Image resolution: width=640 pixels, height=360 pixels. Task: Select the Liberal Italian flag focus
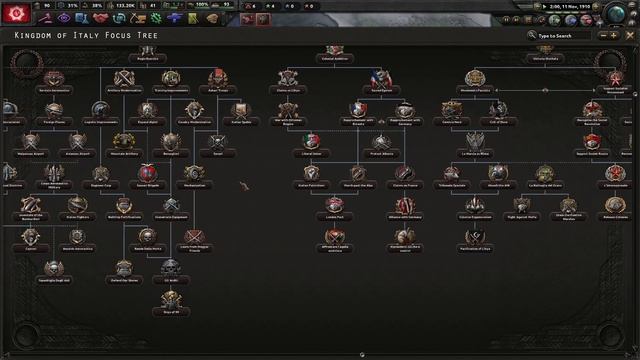311,146
